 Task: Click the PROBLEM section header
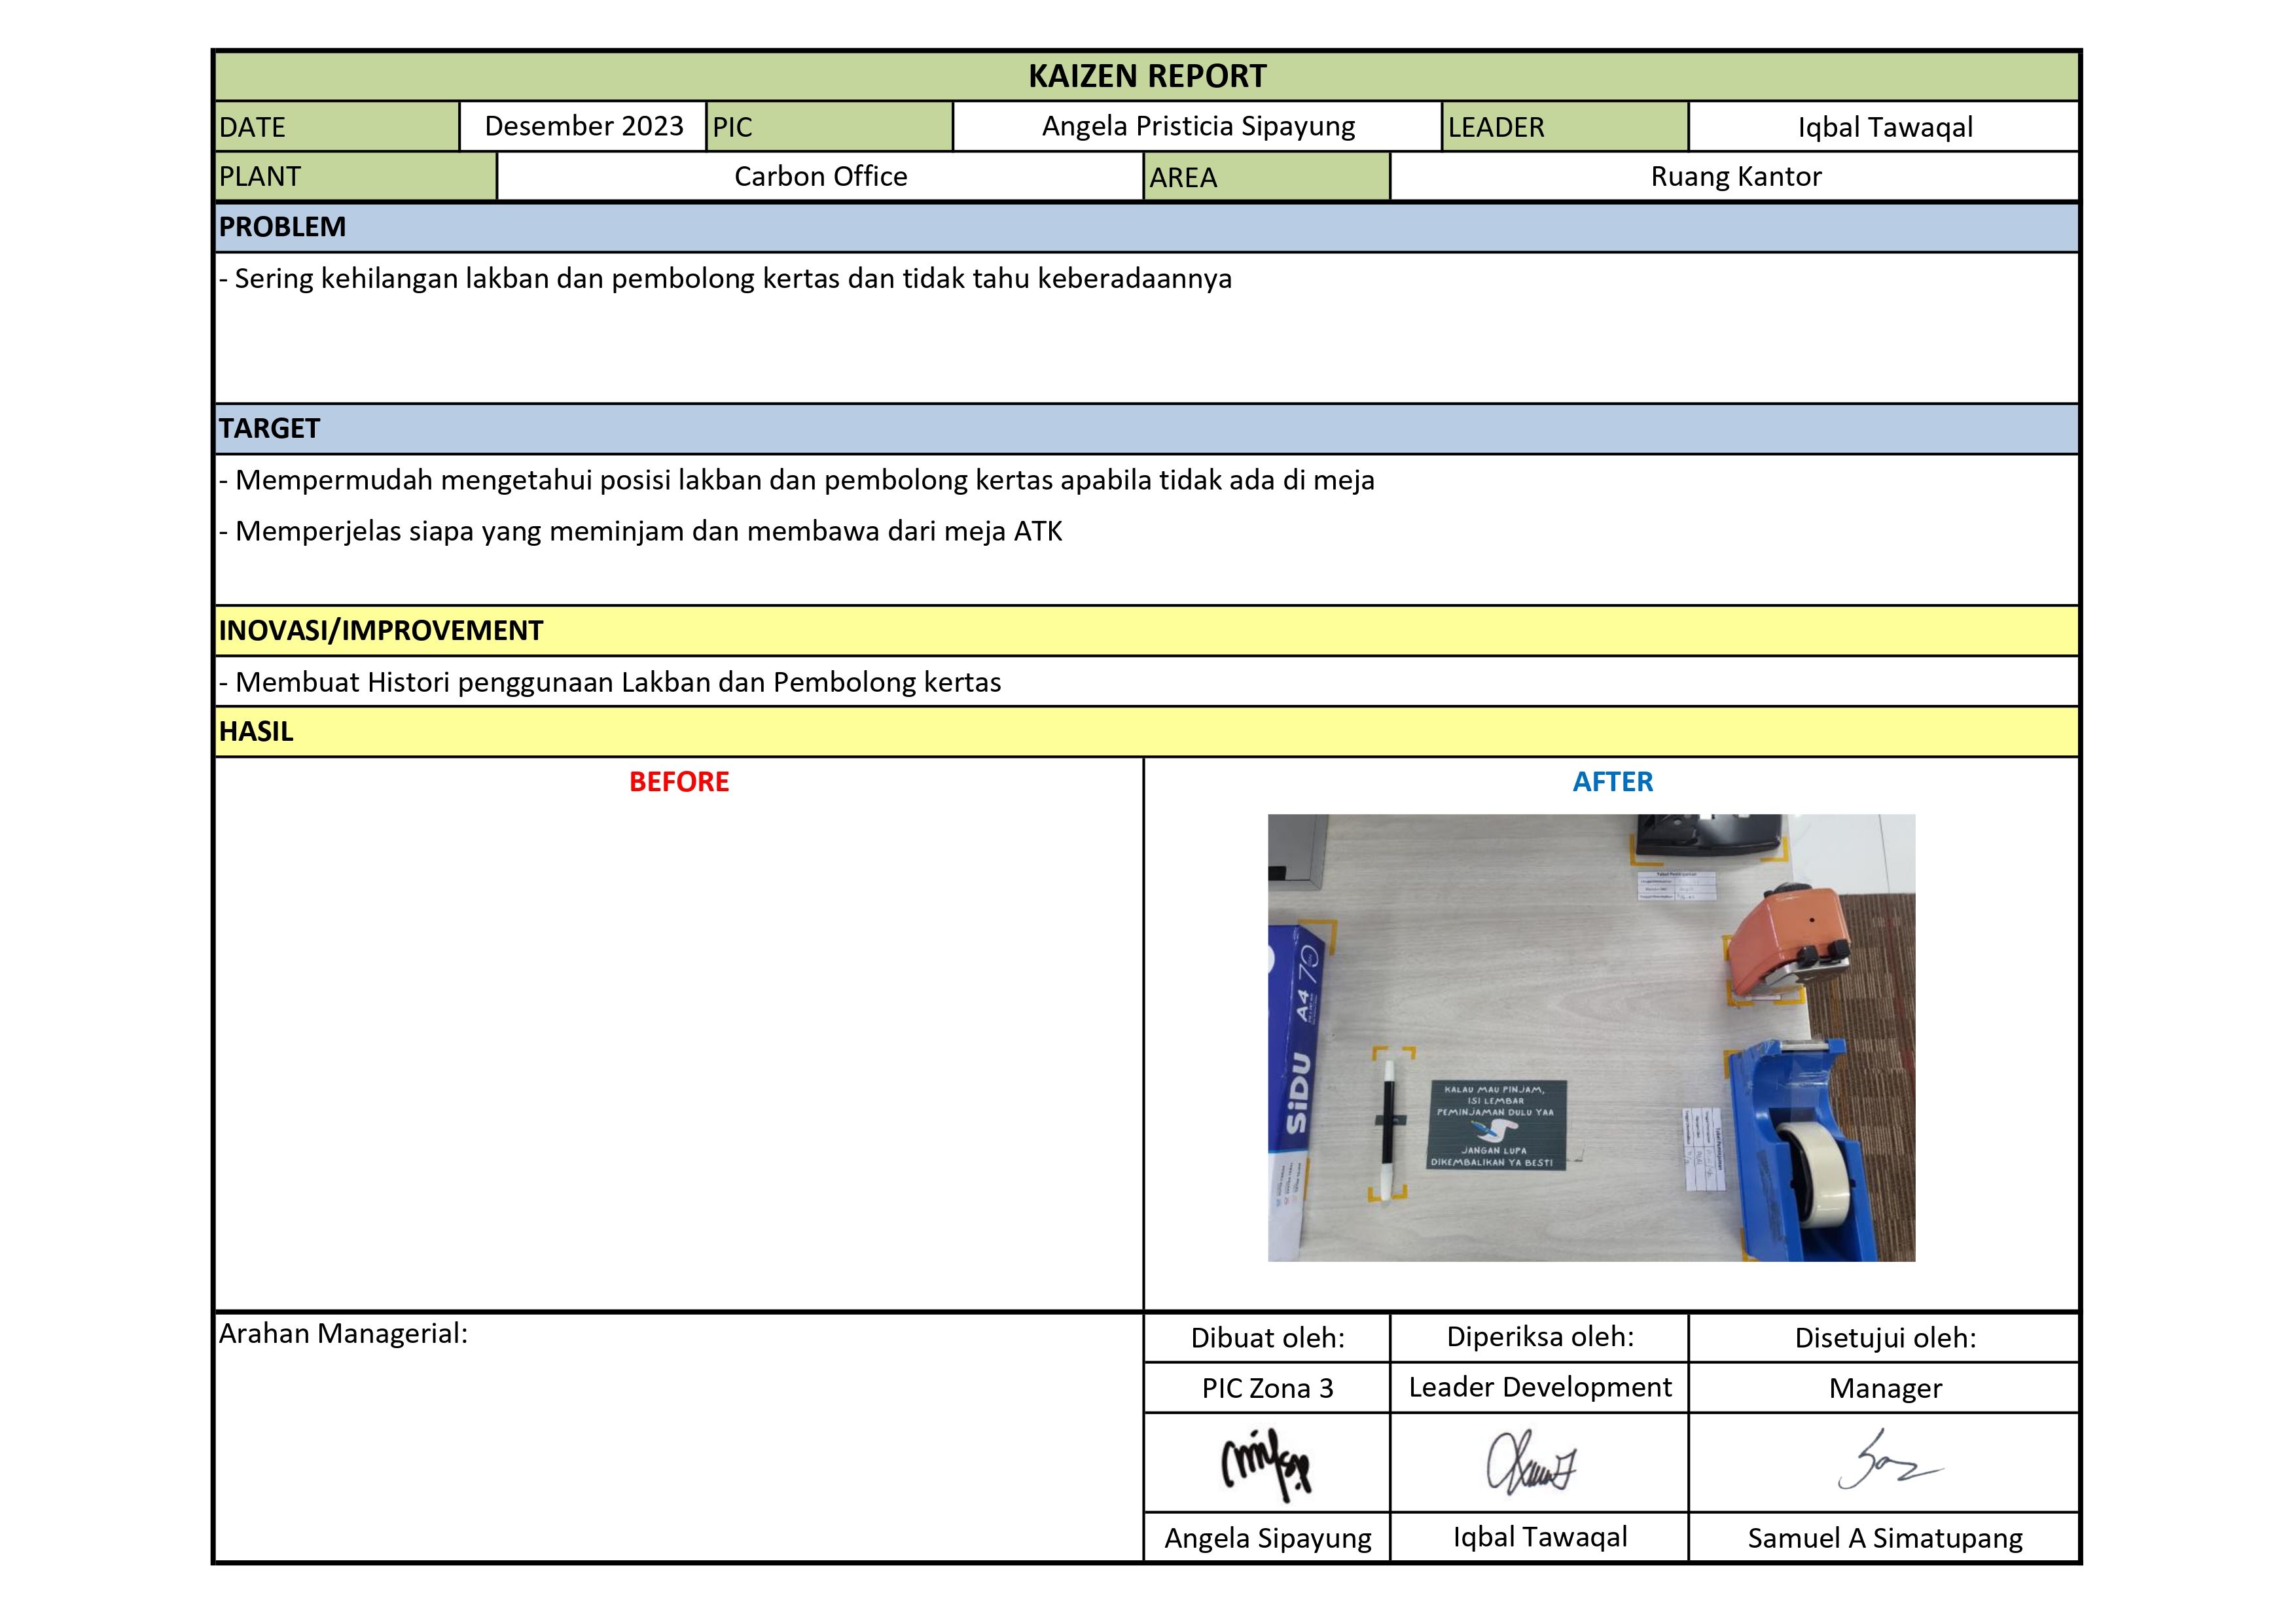(282, 227)
